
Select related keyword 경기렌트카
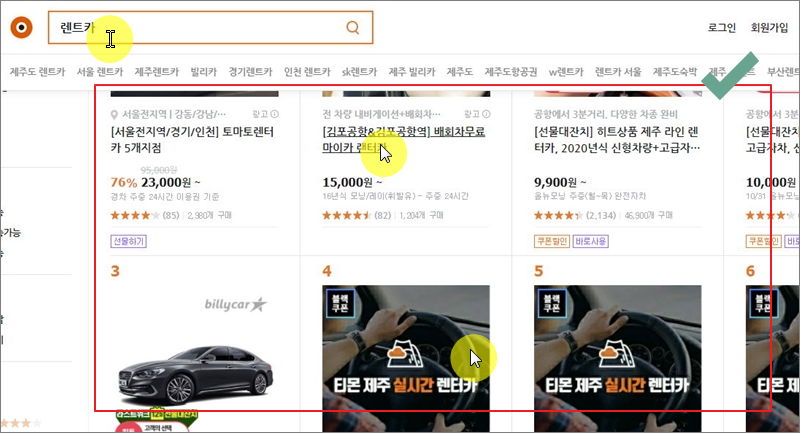(250, 72)
